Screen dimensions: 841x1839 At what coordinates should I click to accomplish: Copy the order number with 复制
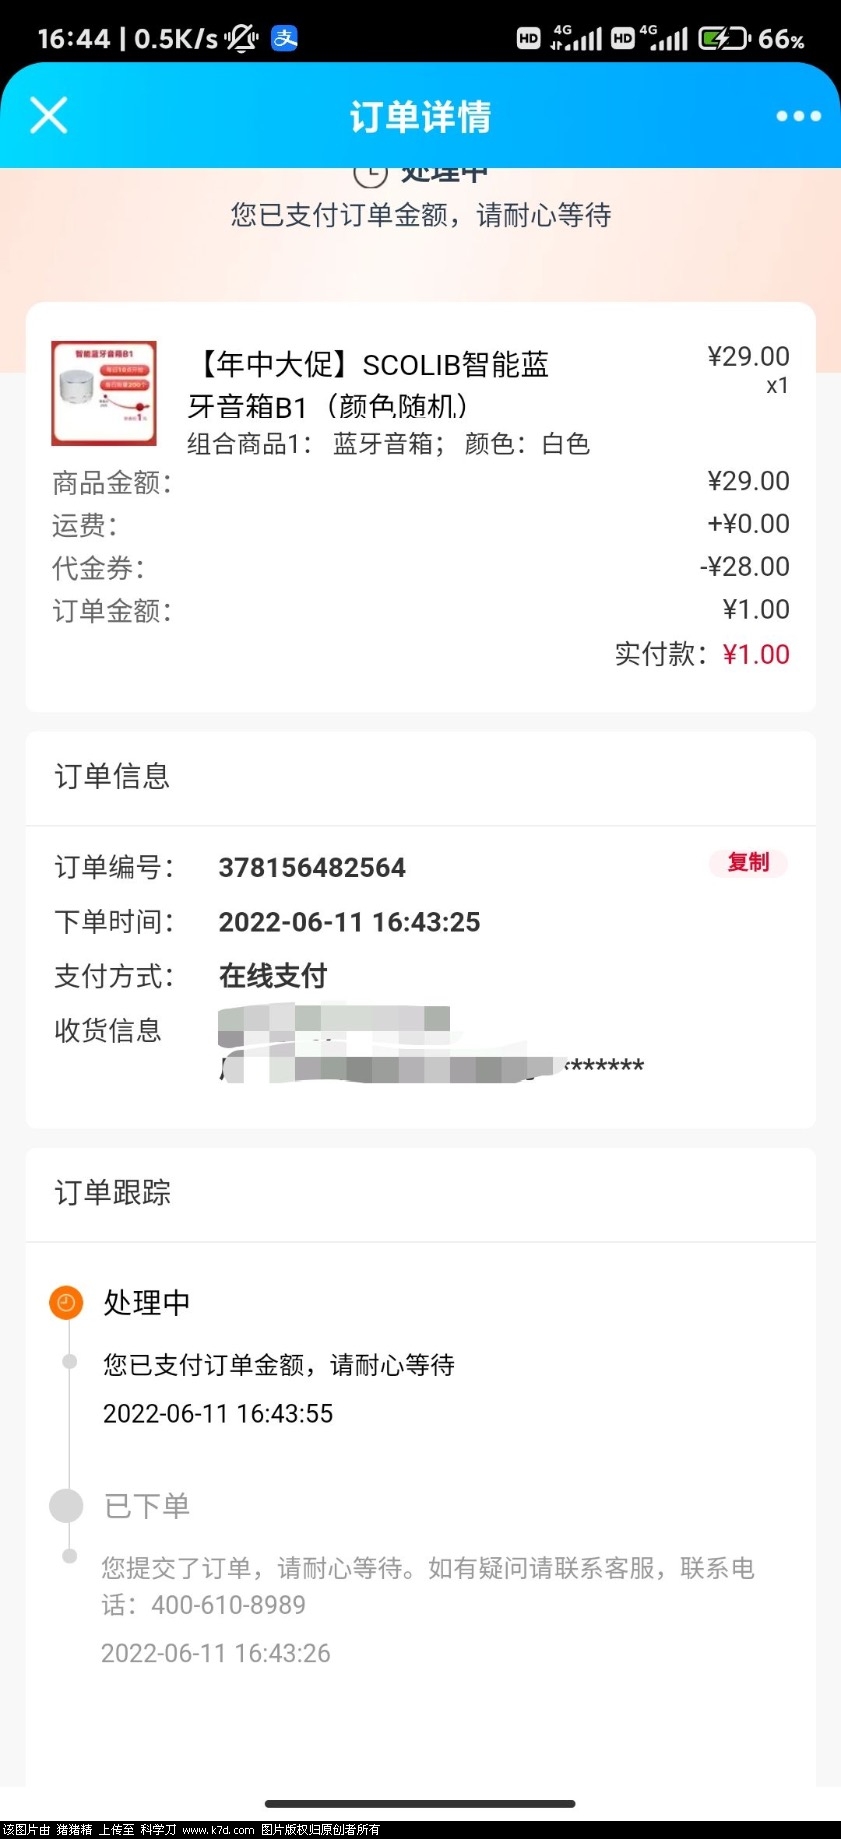coord(748,862)
